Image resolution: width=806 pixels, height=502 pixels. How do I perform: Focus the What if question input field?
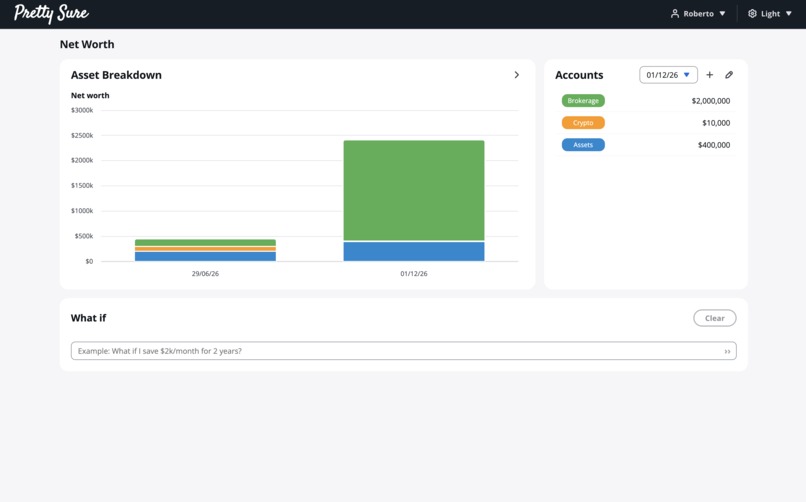[404, 351]
